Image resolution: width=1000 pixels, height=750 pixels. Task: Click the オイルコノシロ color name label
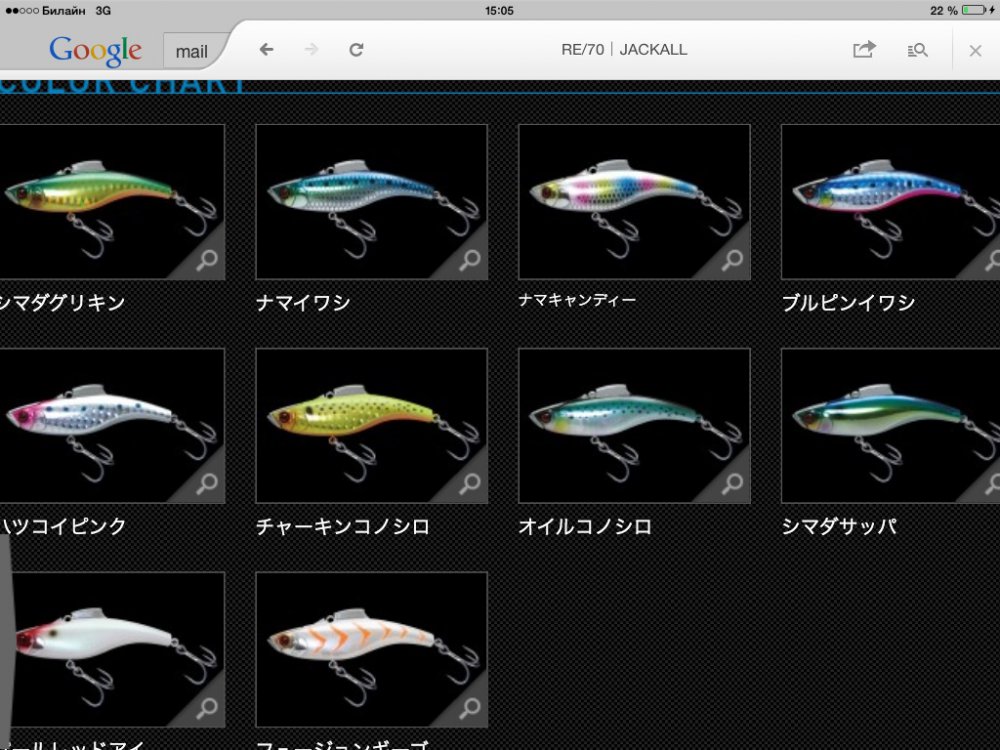pos(585,526)
